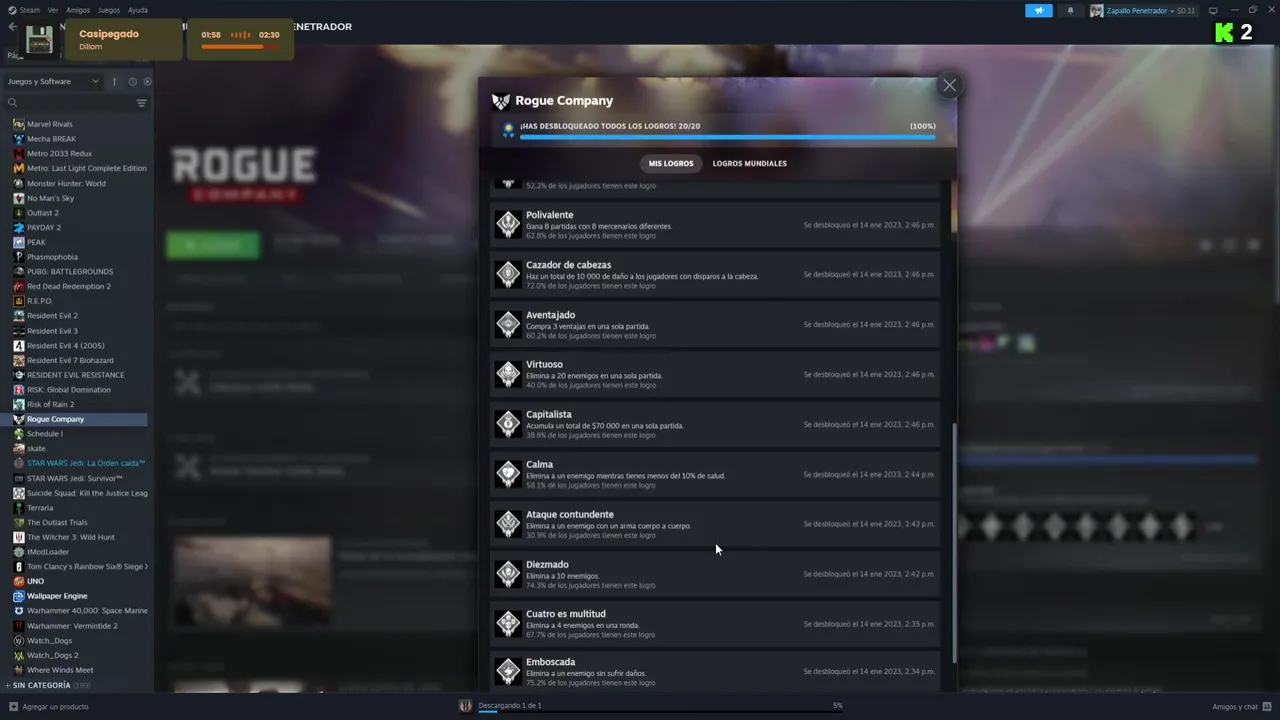Switch to the MIS LOGROS tab
The width and height of the screenshot is (1280, 720).
pyautogui.click(x=671, y=163)
